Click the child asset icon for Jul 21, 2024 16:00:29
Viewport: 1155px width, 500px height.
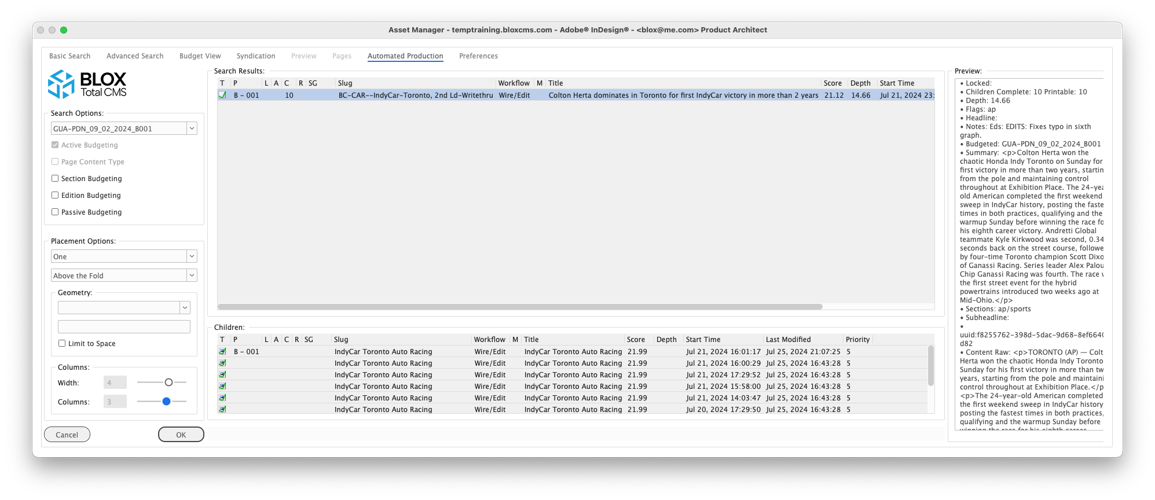click(x=222, y=363)
